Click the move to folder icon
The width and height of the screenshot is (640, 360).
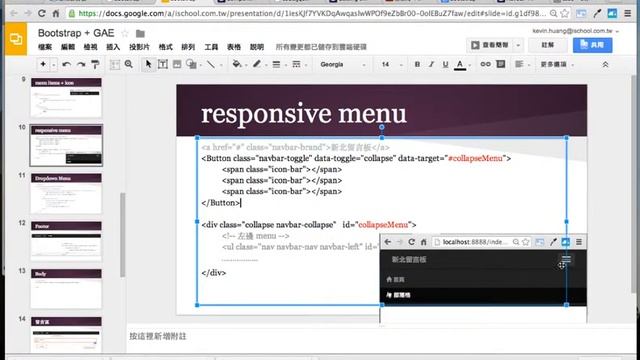click(x=140, y=33)
